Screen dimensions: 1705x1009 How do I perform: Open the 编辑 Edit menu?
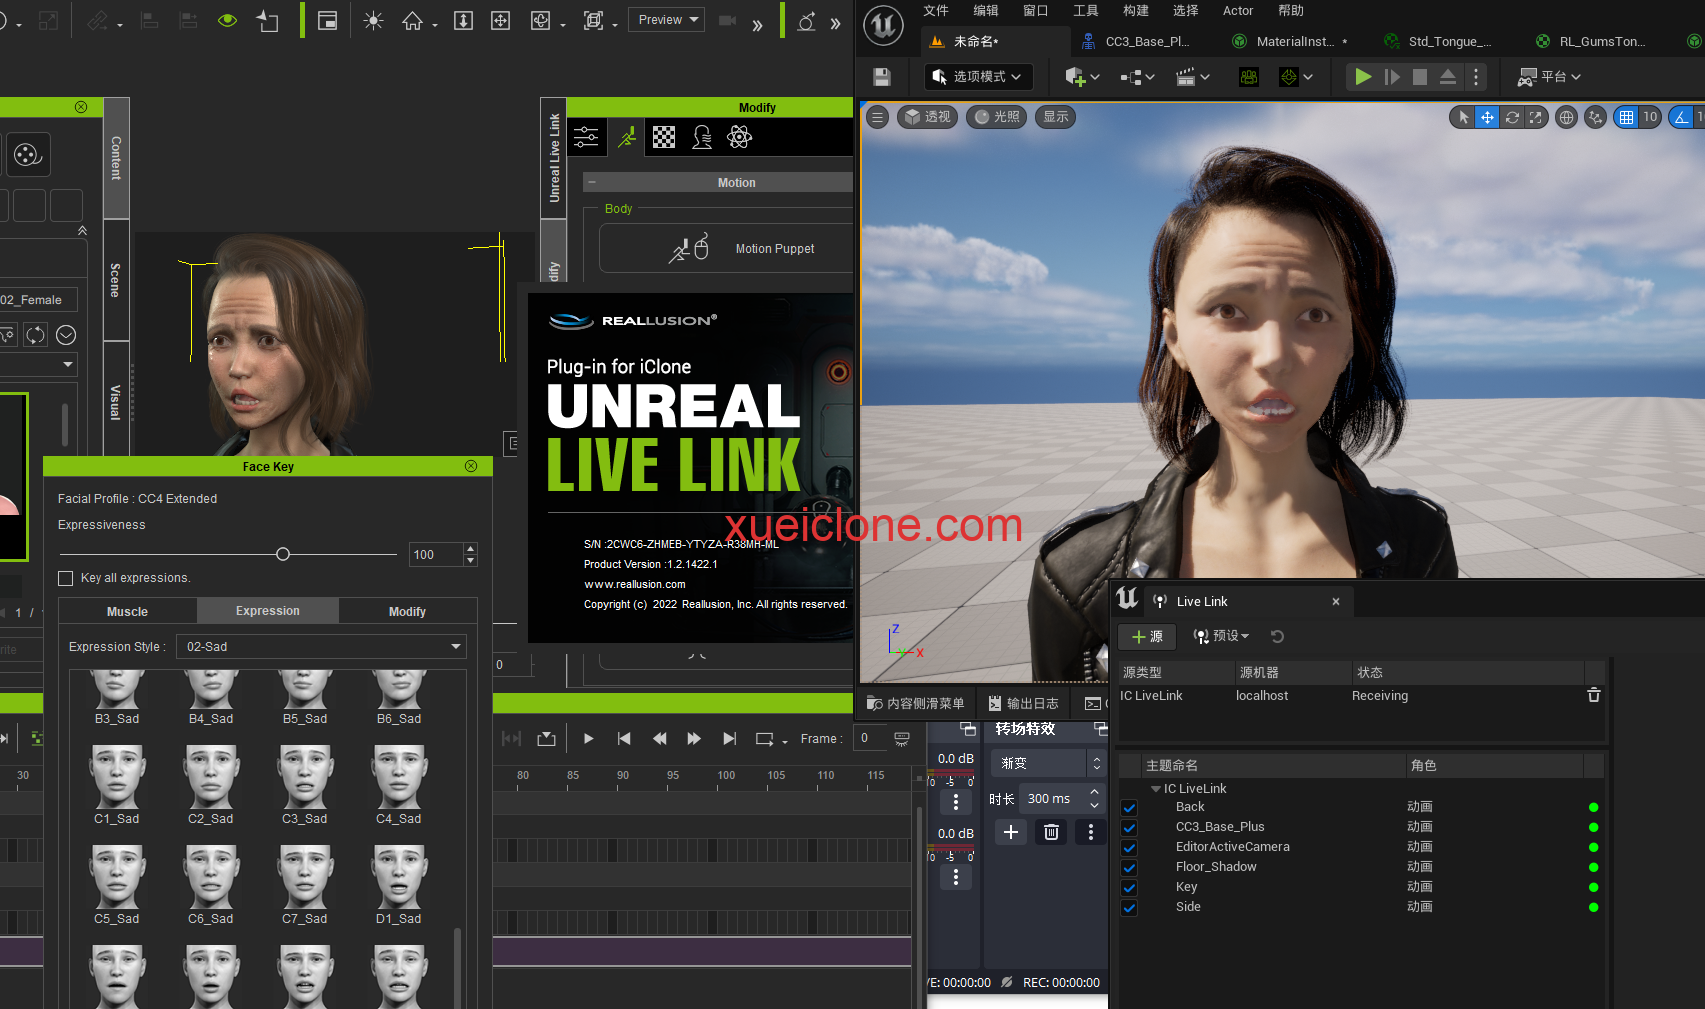coord(986,11)
